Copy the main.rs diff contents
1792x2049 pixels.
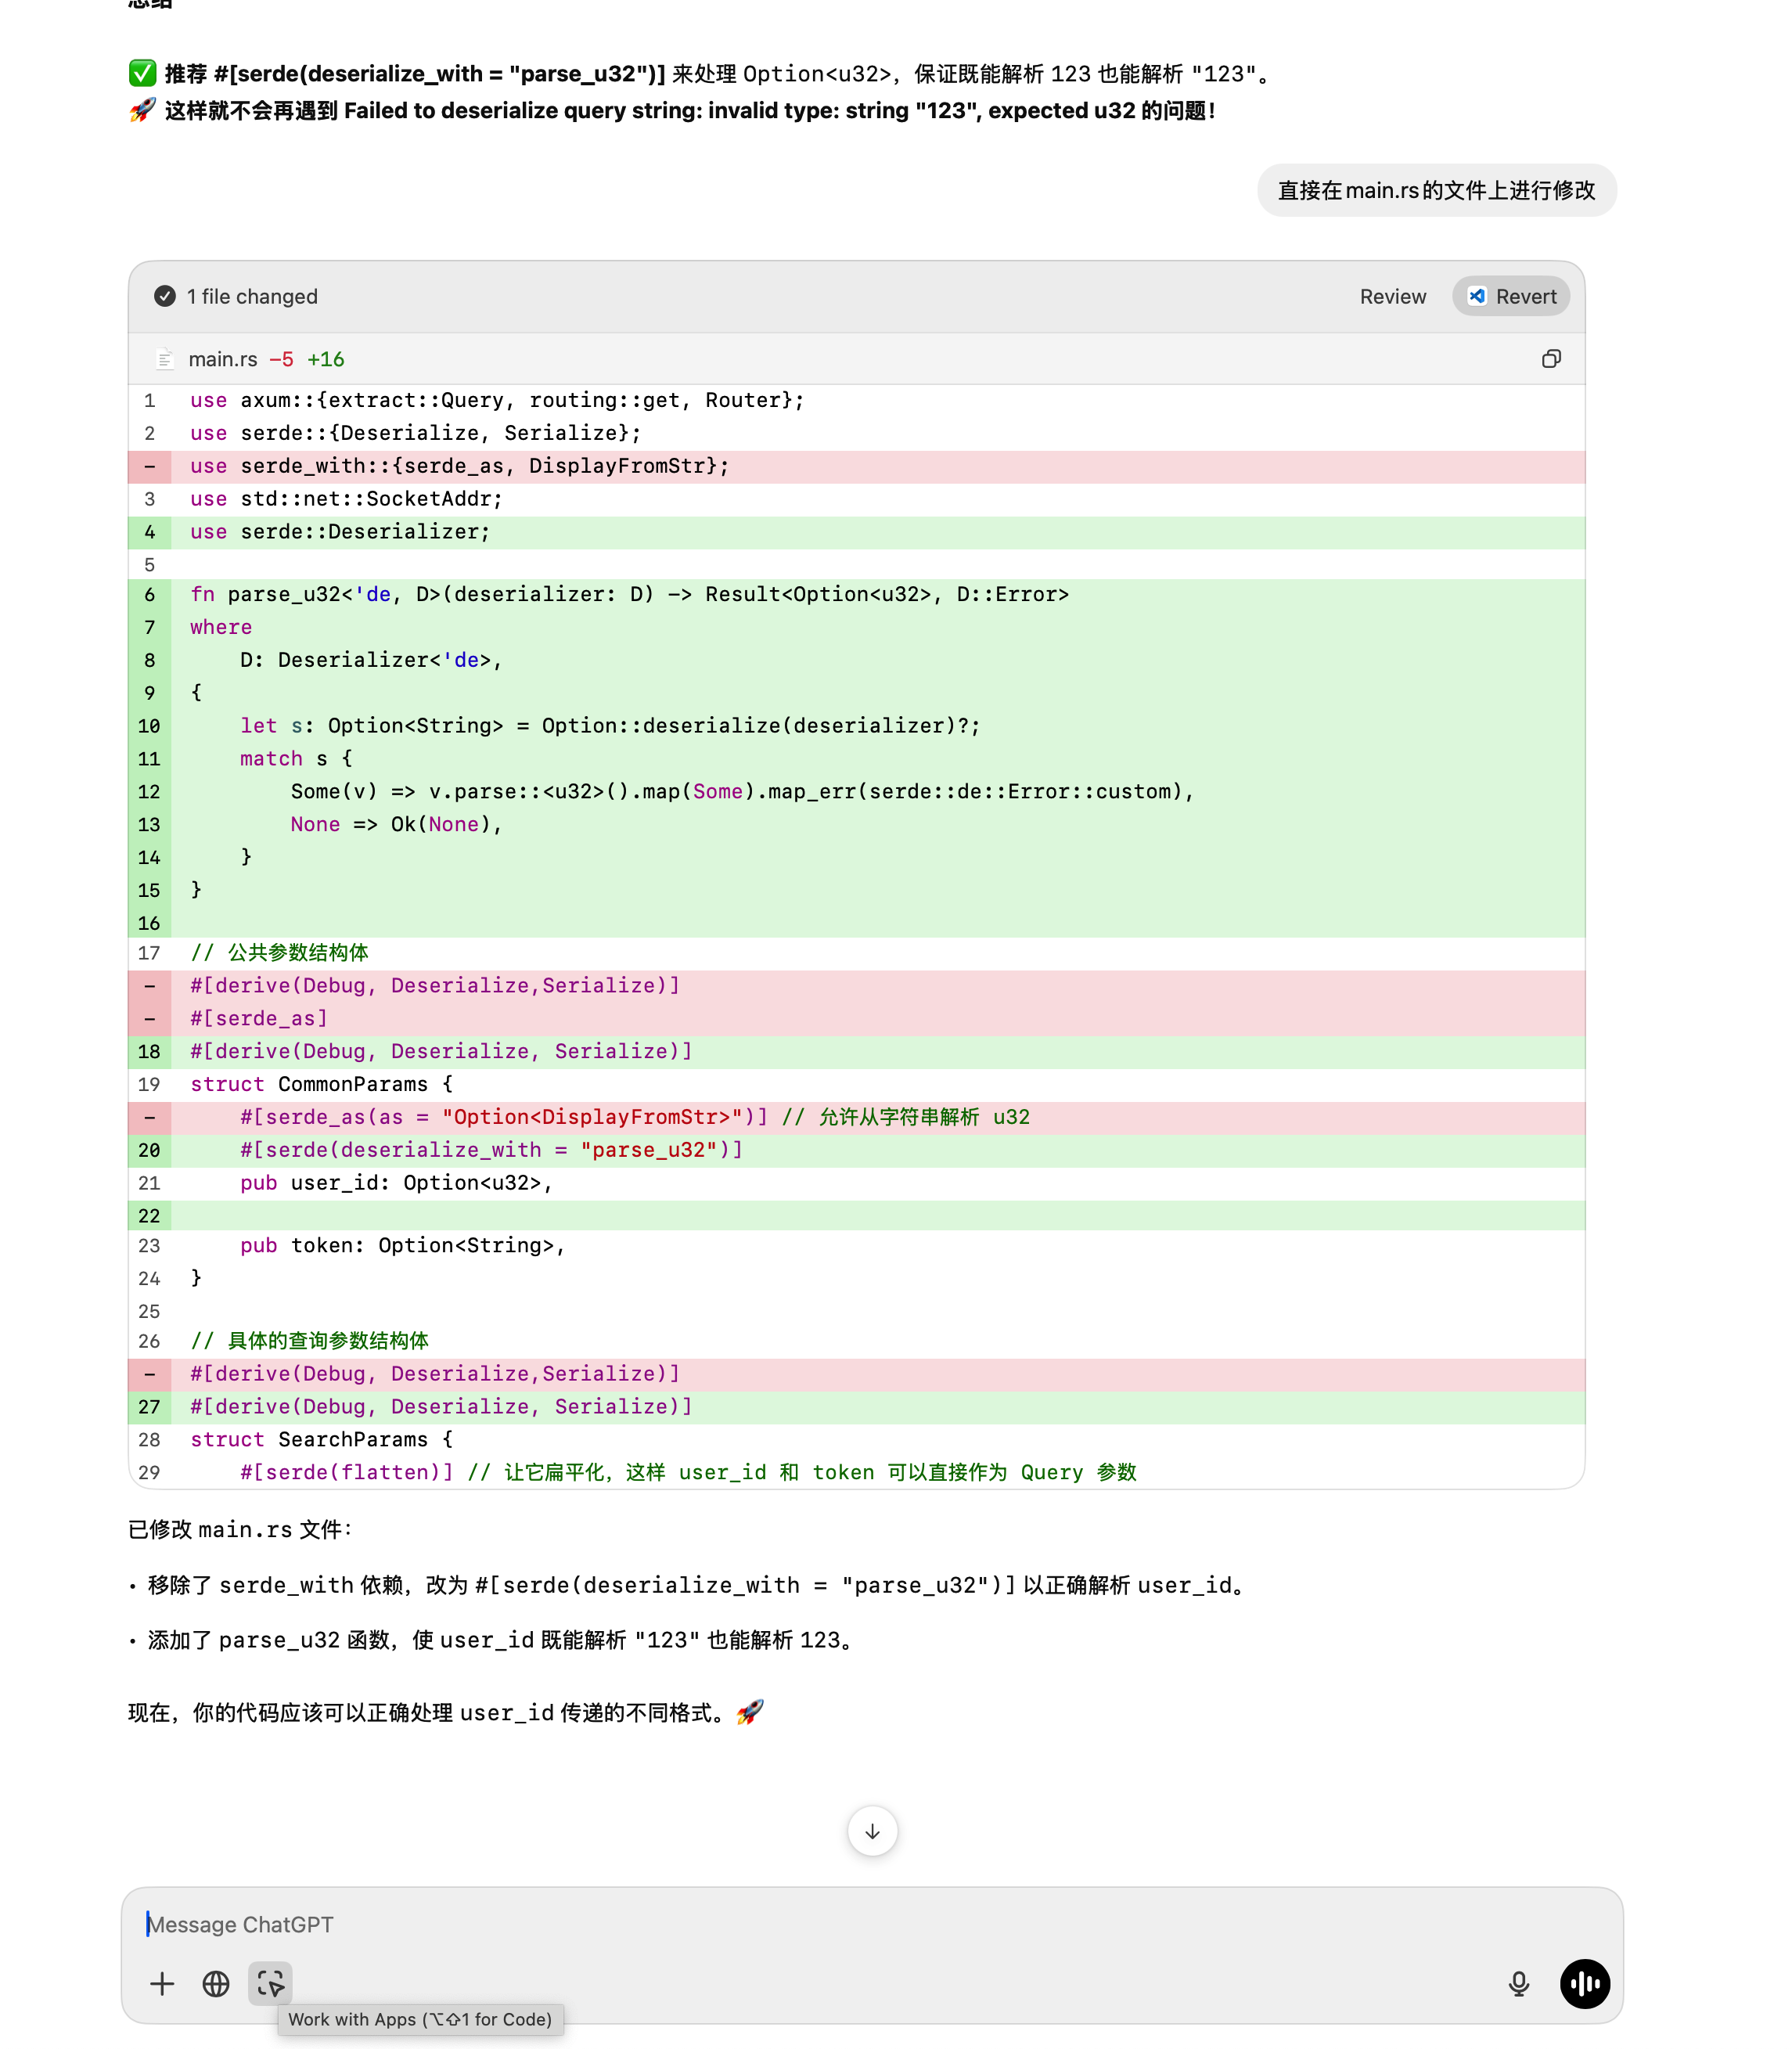pyautogui.click(x=1551, y=359)
